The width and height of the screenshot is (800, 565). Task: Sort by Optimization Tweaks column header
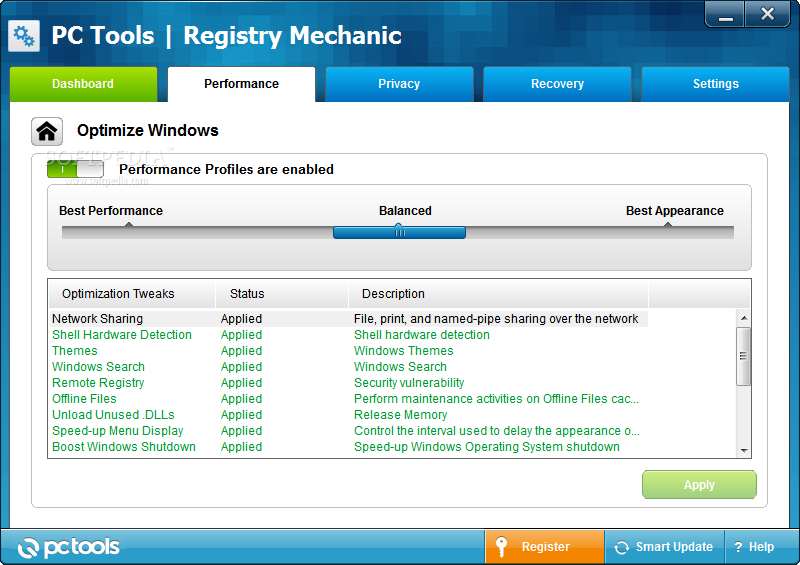coord(132,294)
